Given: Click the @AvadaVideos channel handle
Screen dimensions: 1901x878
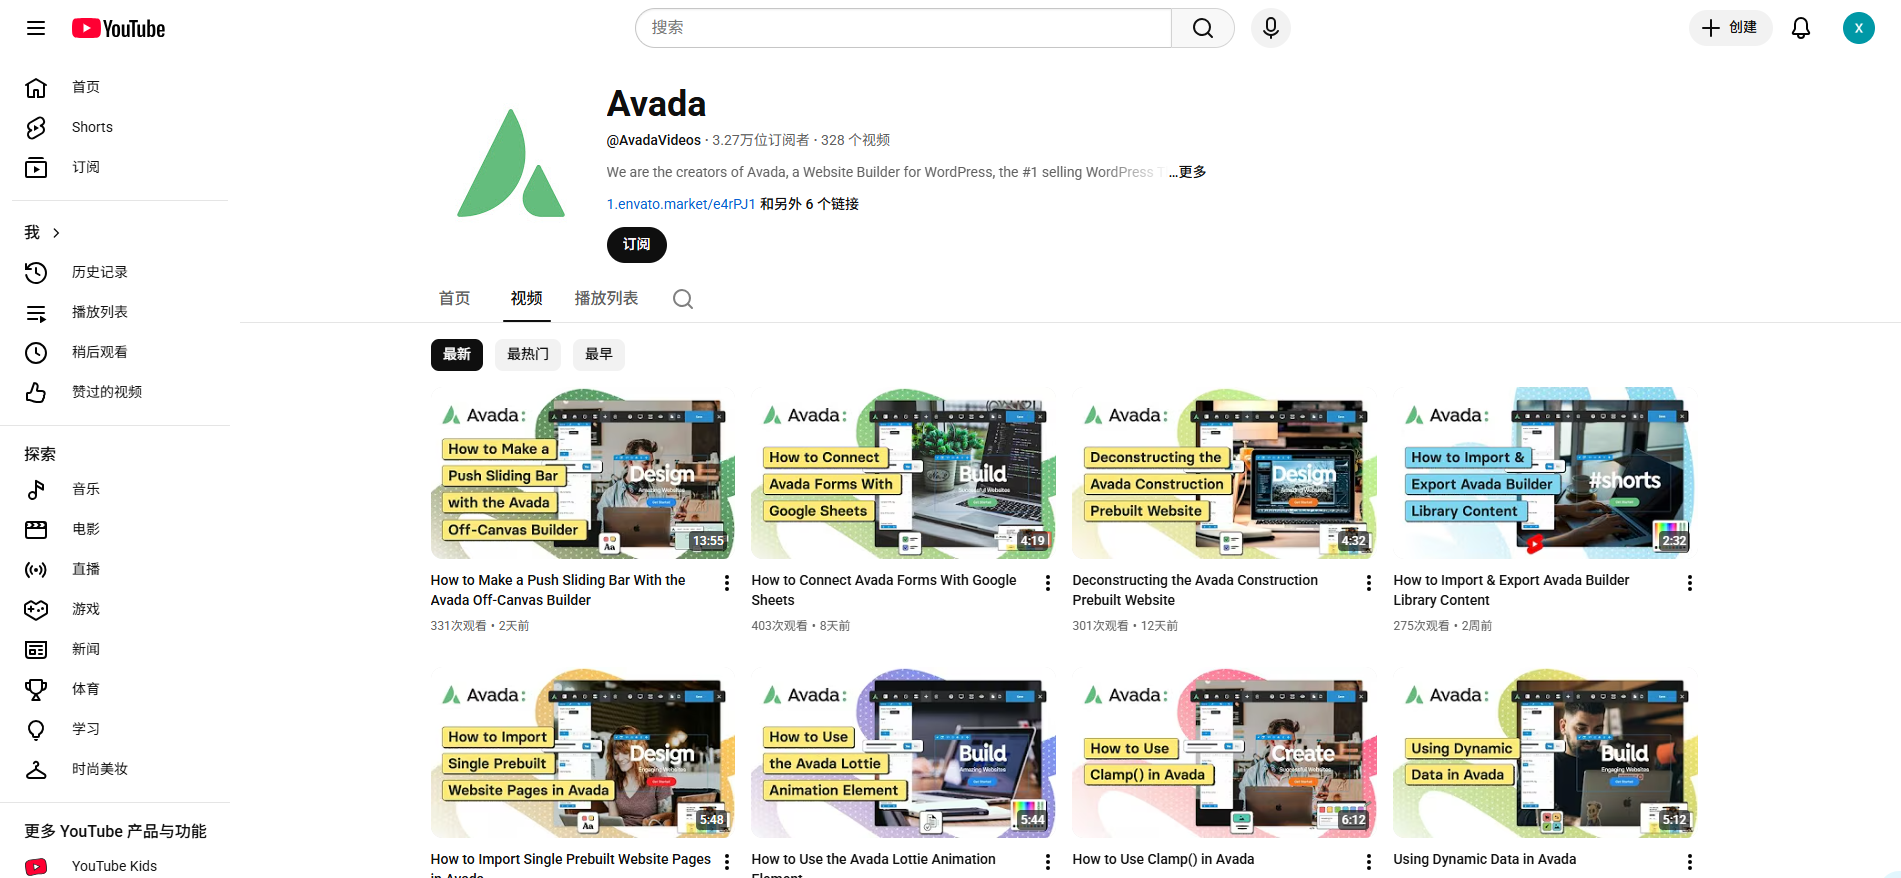Looking at the screenshot, I should tap(654, 140).
